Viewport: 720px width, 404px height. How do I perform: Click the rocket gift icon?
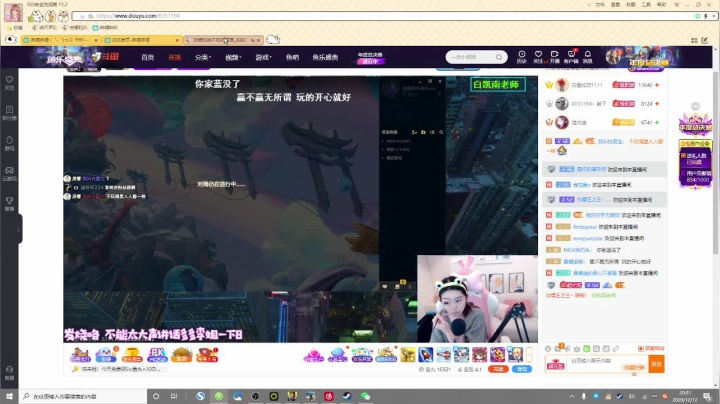pyautogui.click(x=425, y=354)
